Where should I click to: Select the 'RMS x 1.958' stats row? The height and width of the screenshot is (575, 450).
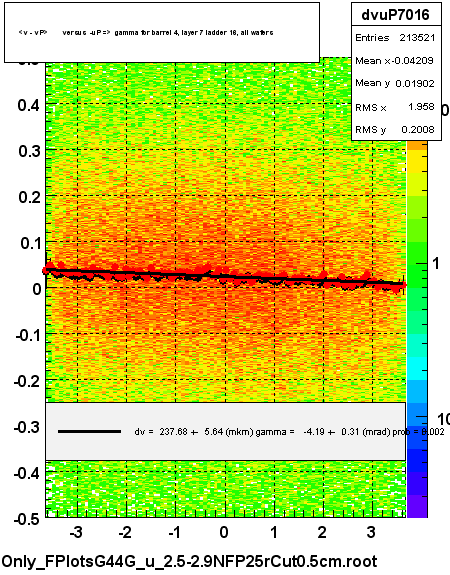coord(395,107)
